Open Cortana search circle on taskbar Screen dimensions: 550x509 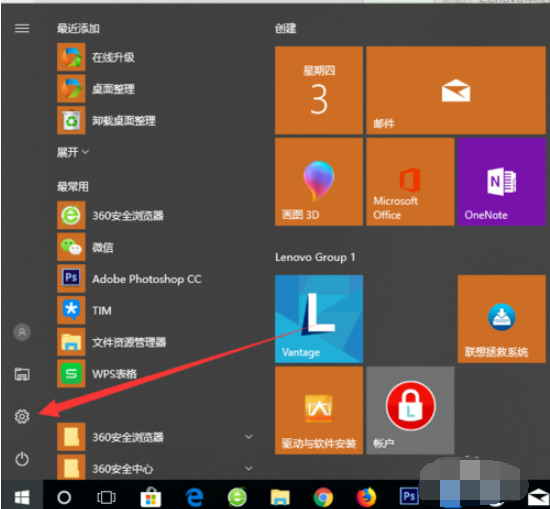[x=64, y=497]
